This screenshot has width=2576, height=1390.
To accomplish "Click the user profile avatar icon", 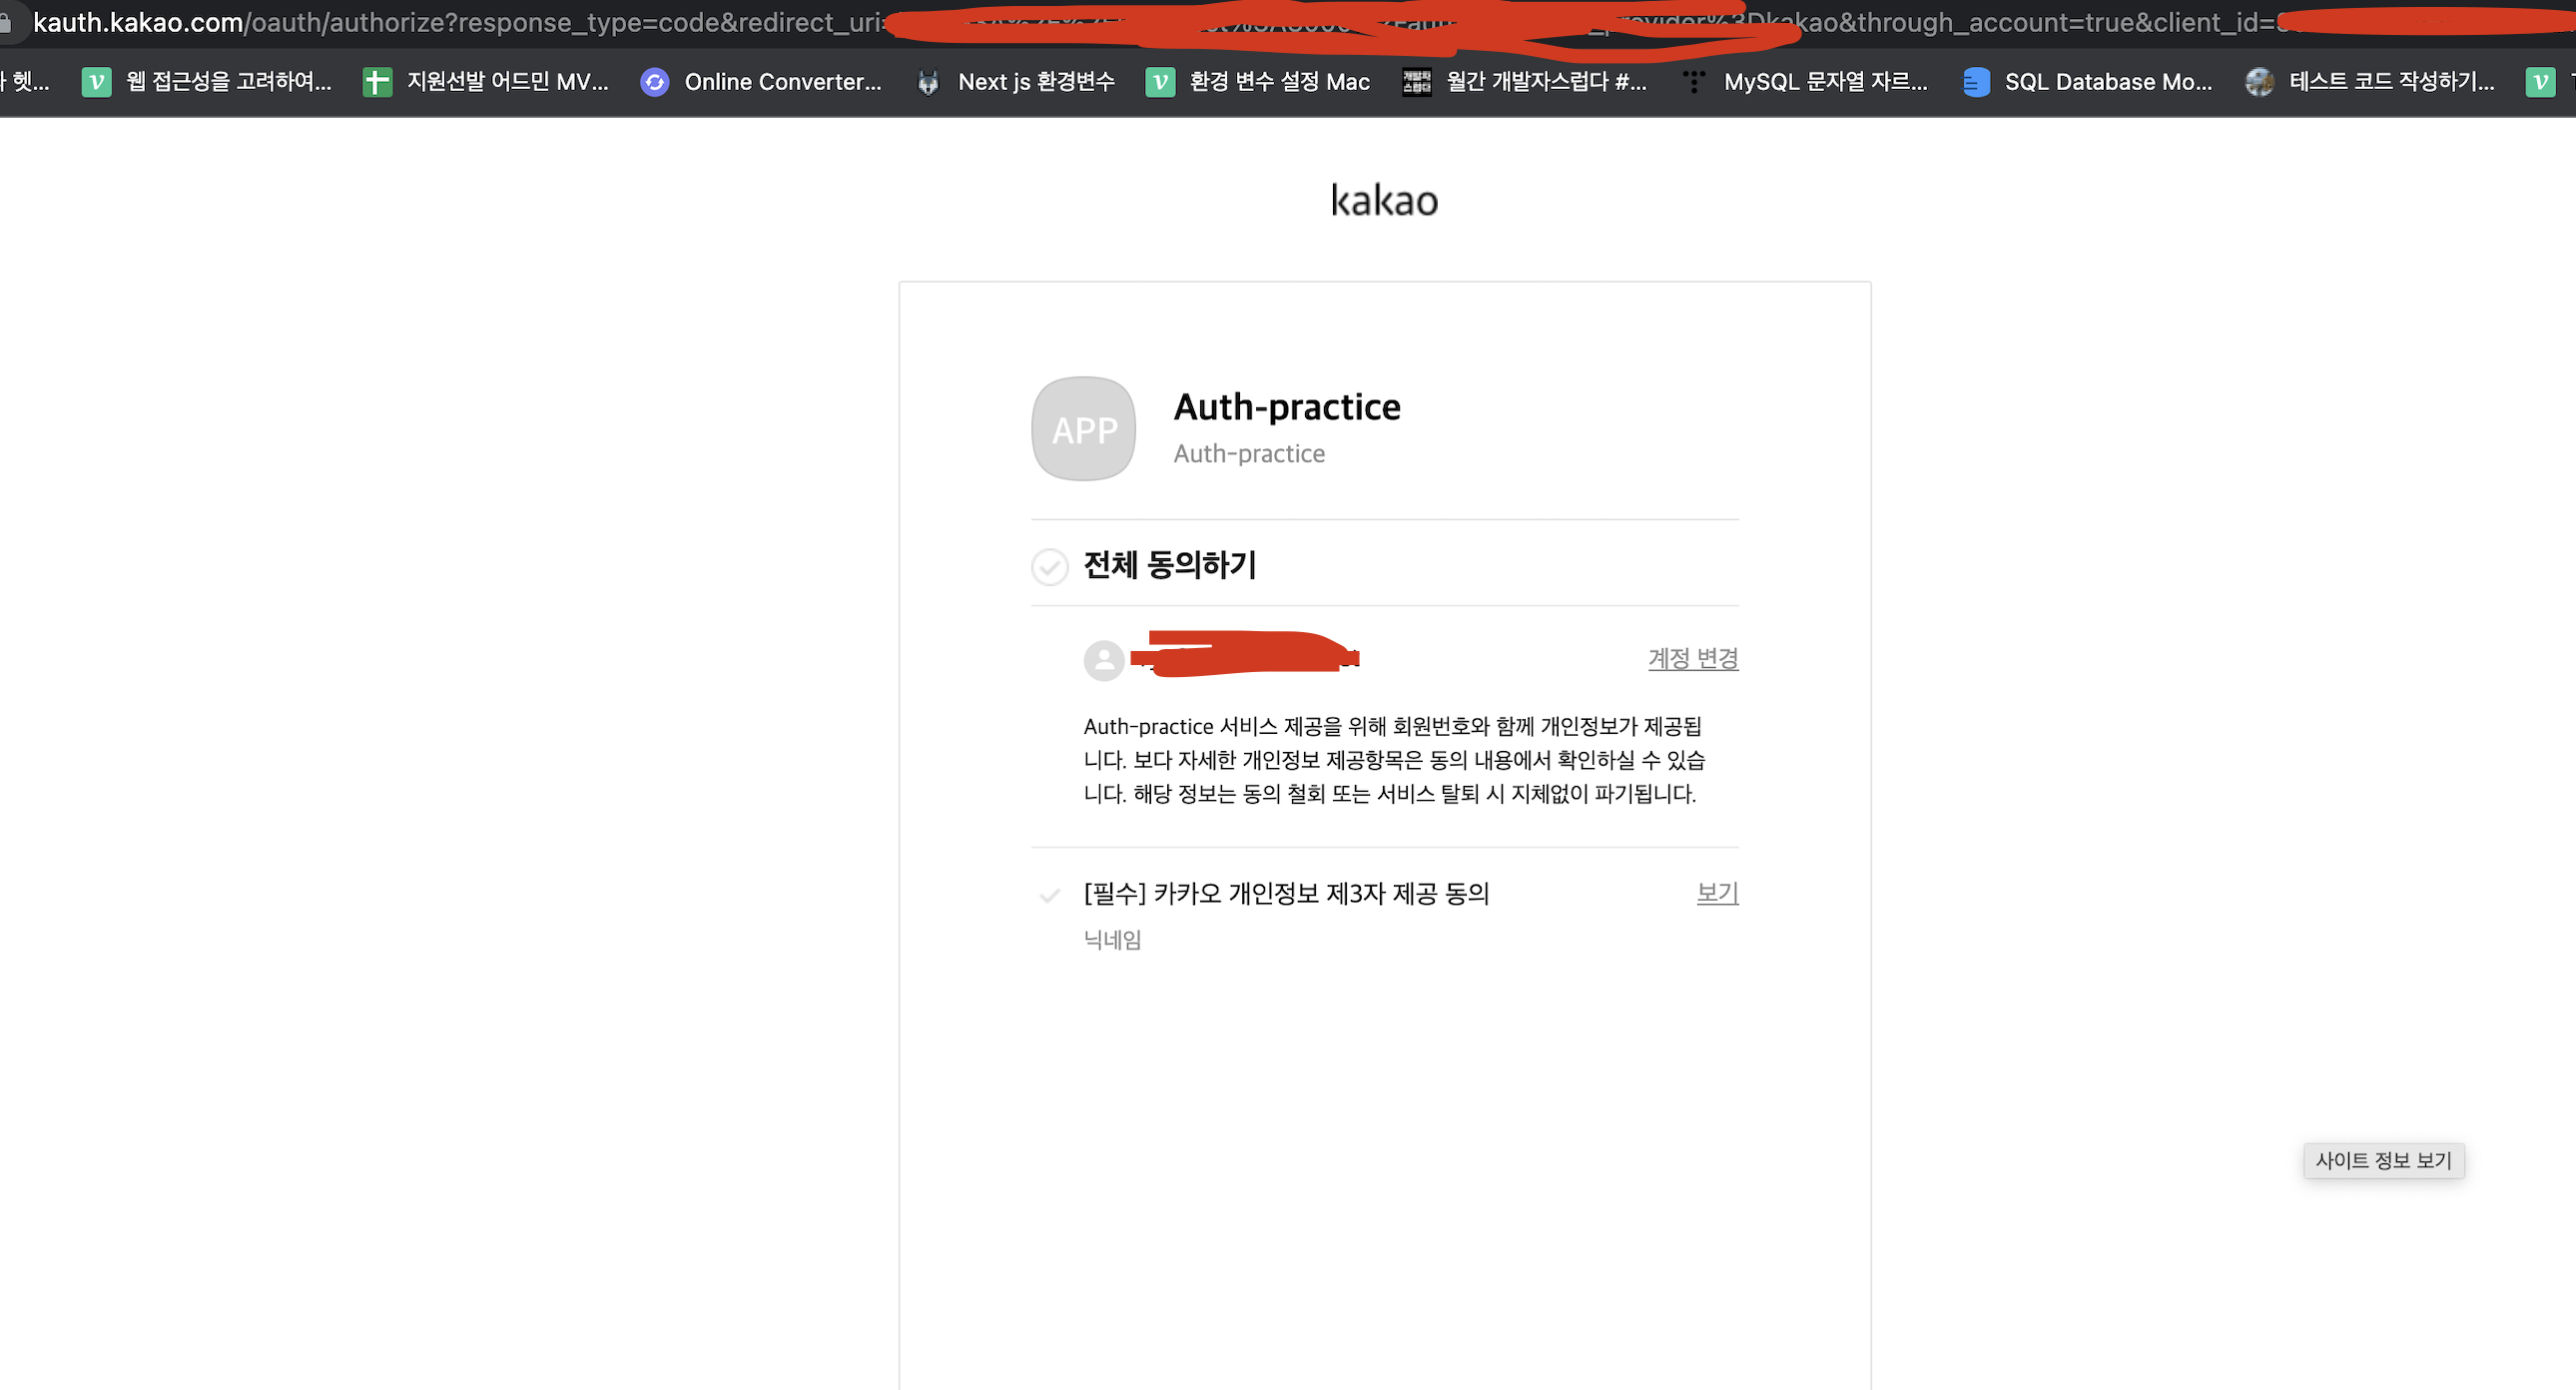I will [1104, 661].
